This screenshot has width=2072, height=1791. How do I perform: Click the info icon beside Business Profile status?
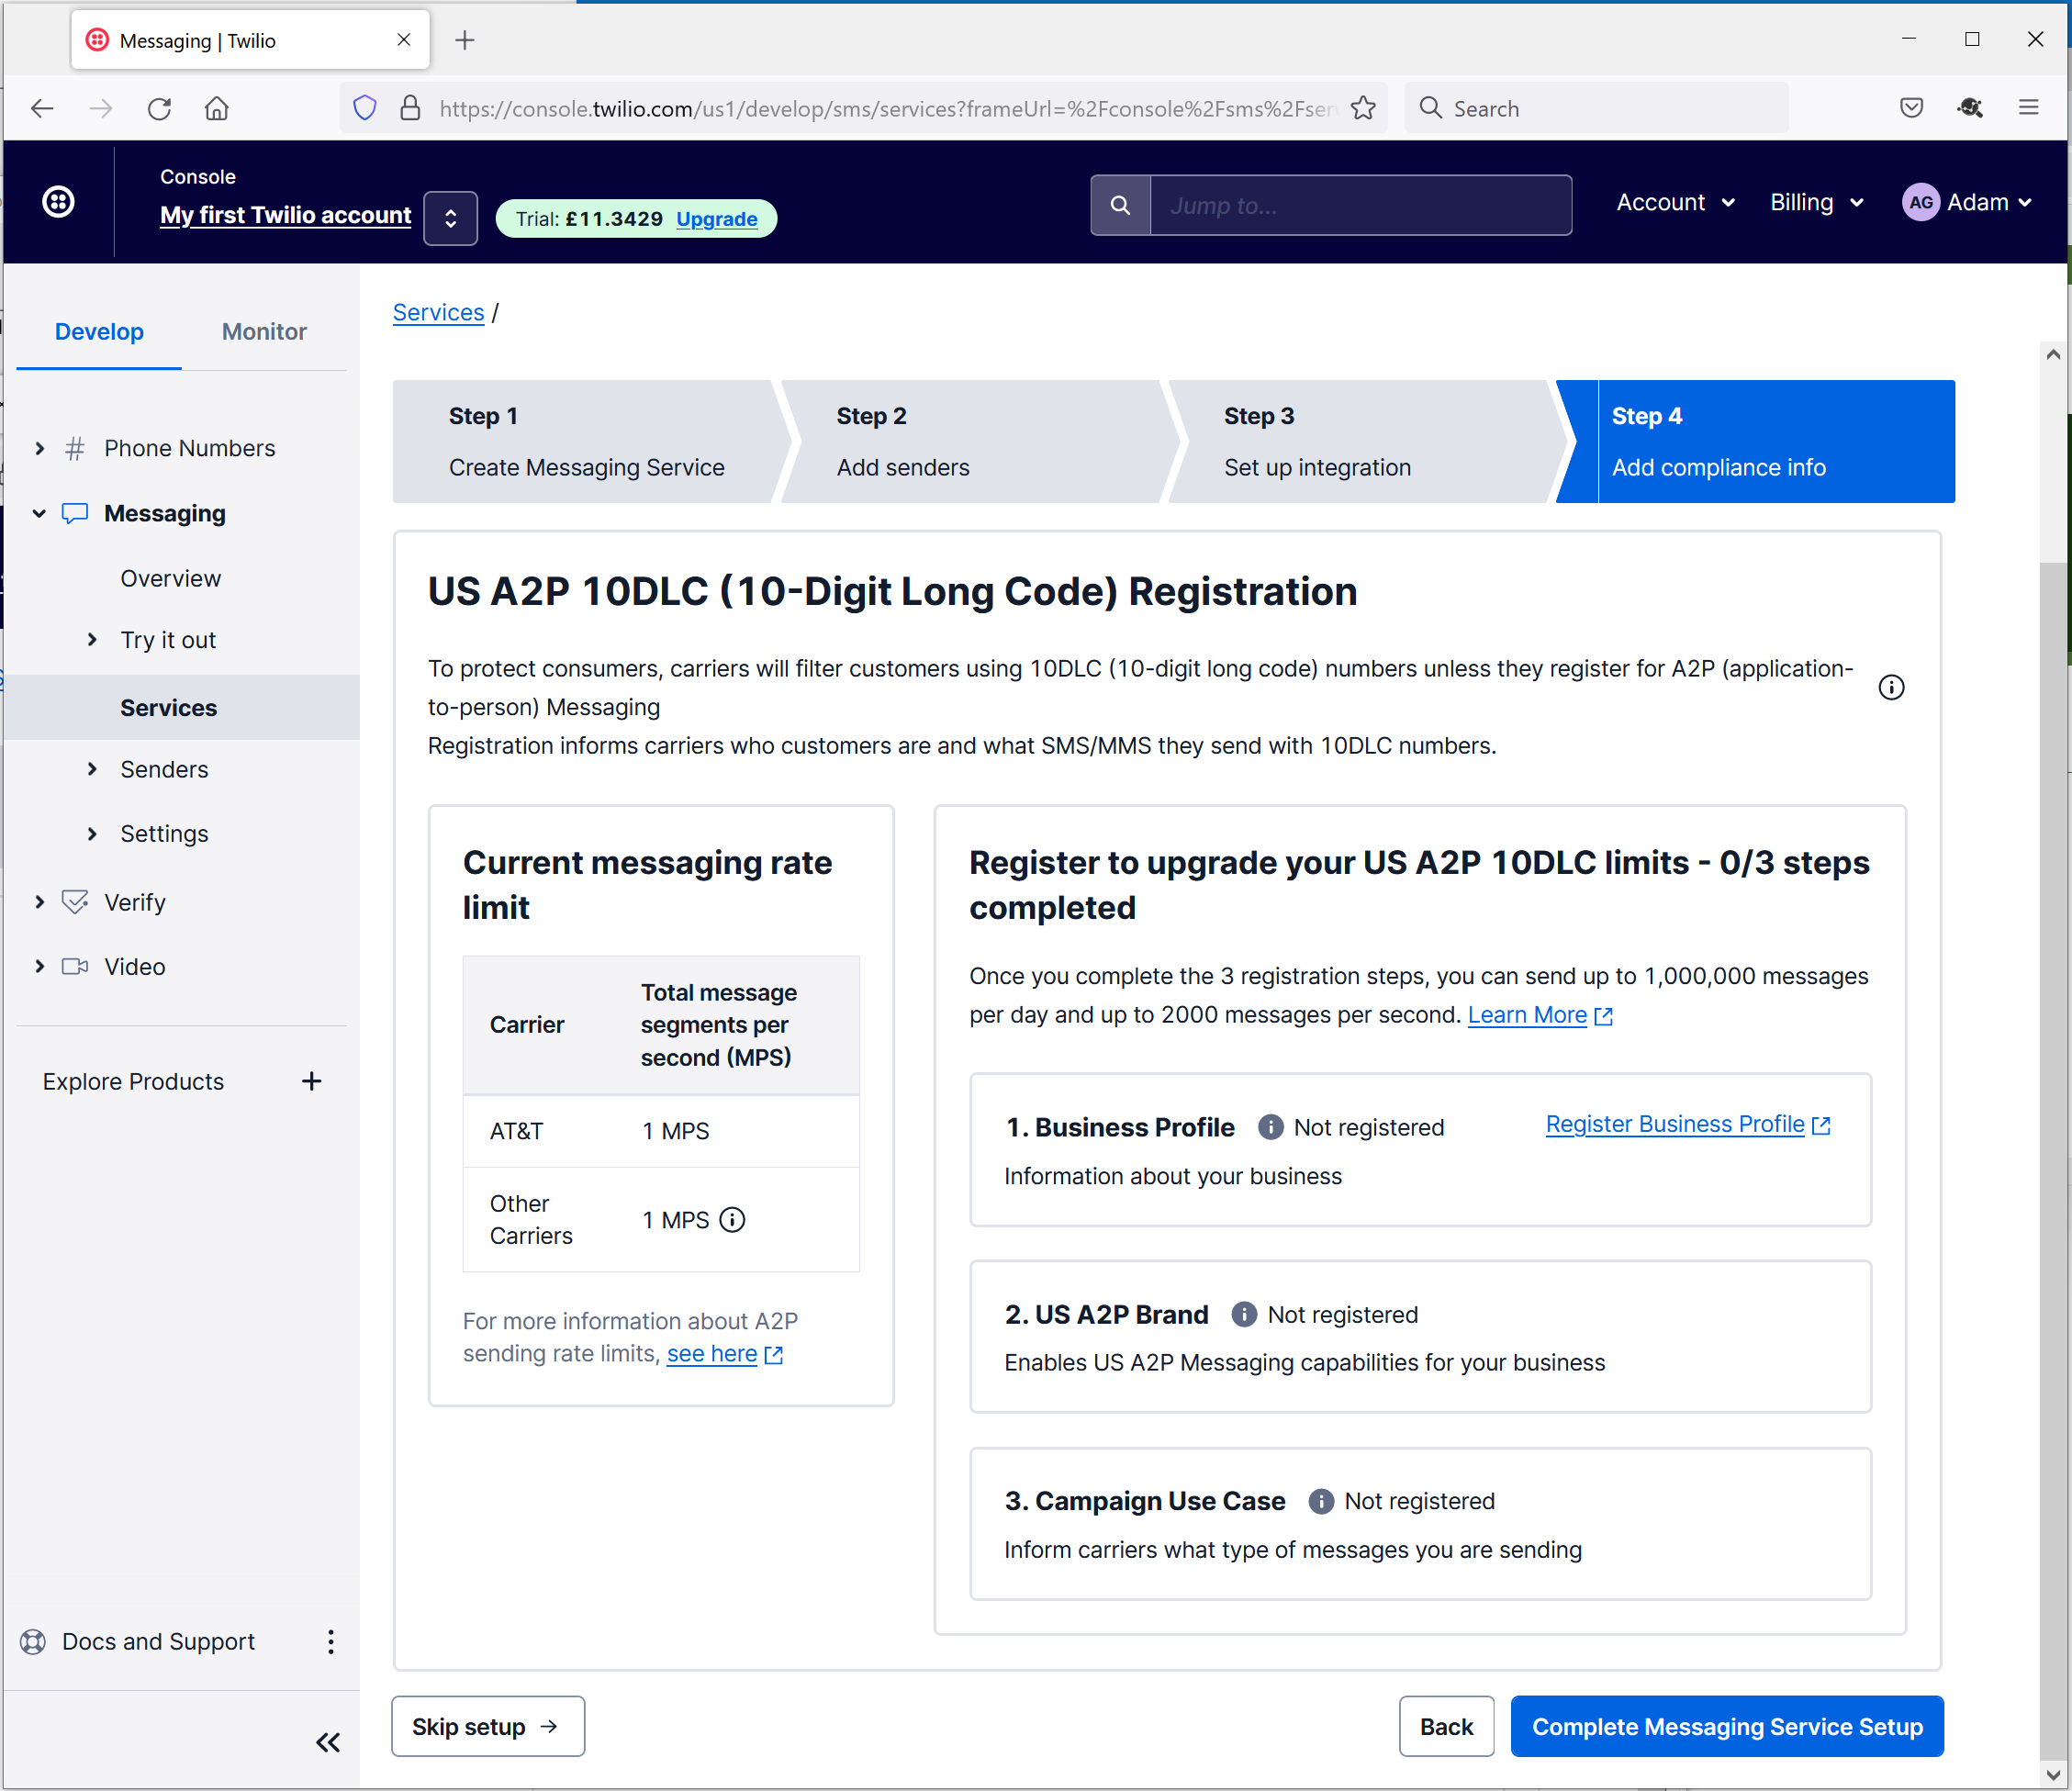tap(1270, 1128)
